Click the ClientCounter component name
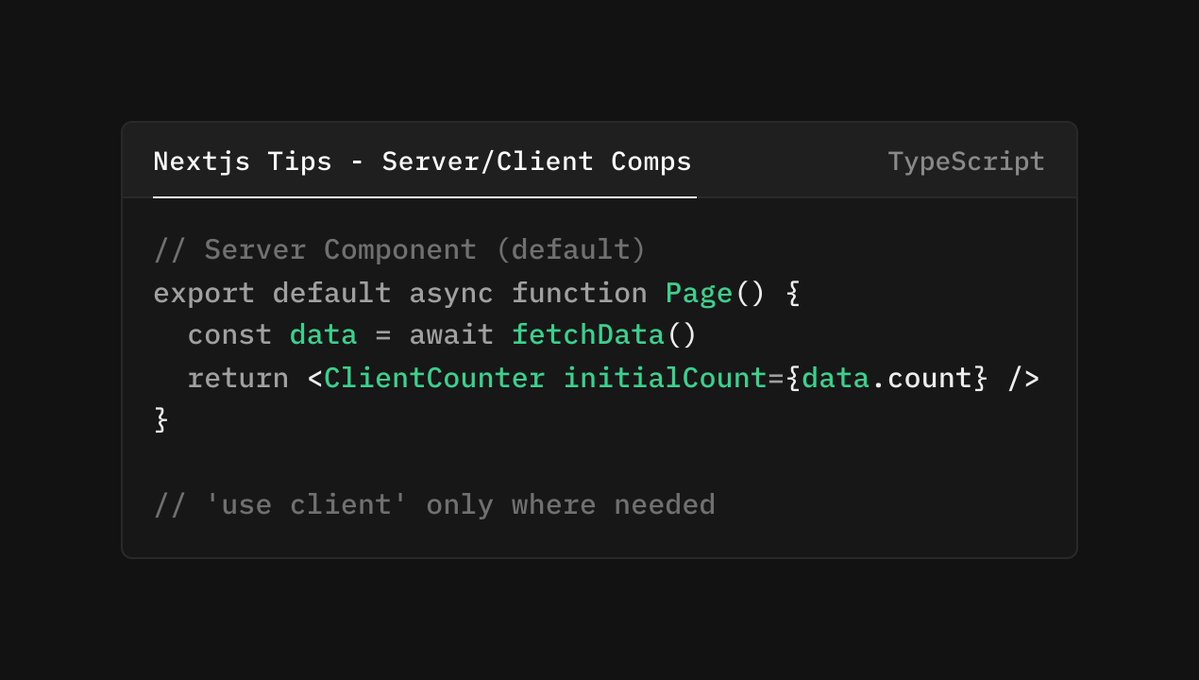Viewport: 1199px width, 680px height. tap(434, 377)
